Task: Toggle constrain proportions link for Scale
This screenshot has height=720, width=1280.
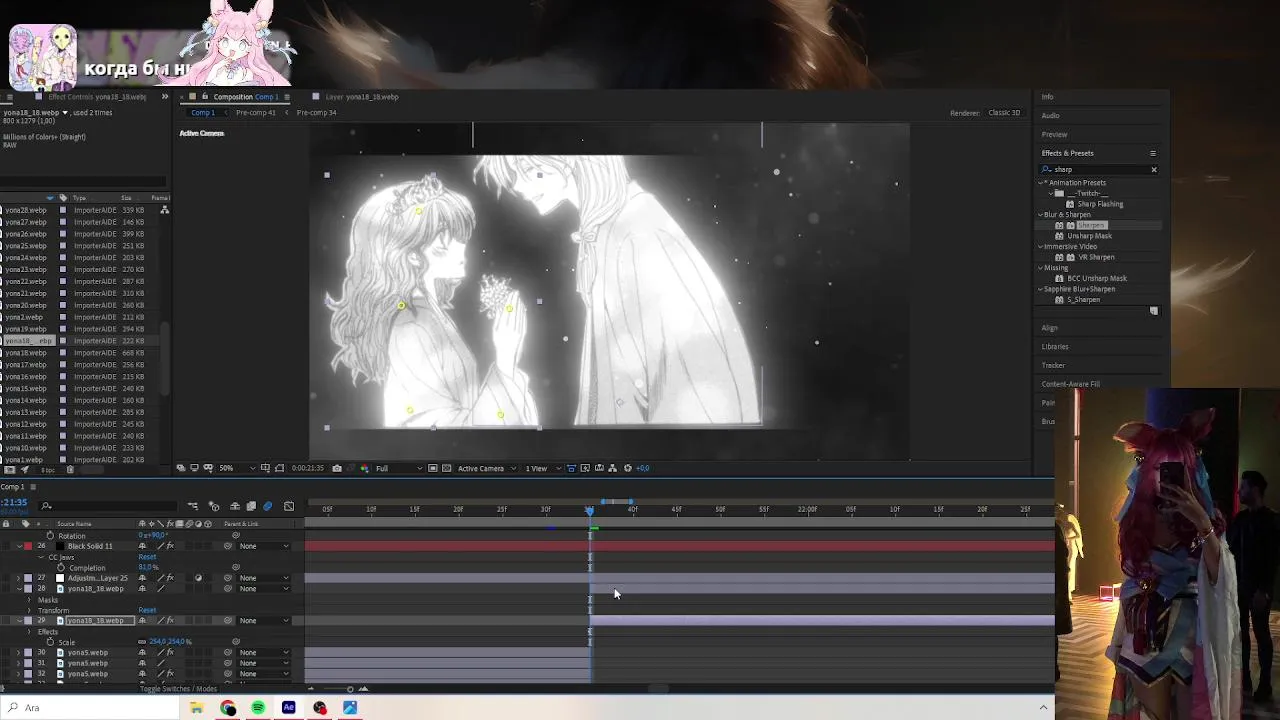Action: [142, 642]
